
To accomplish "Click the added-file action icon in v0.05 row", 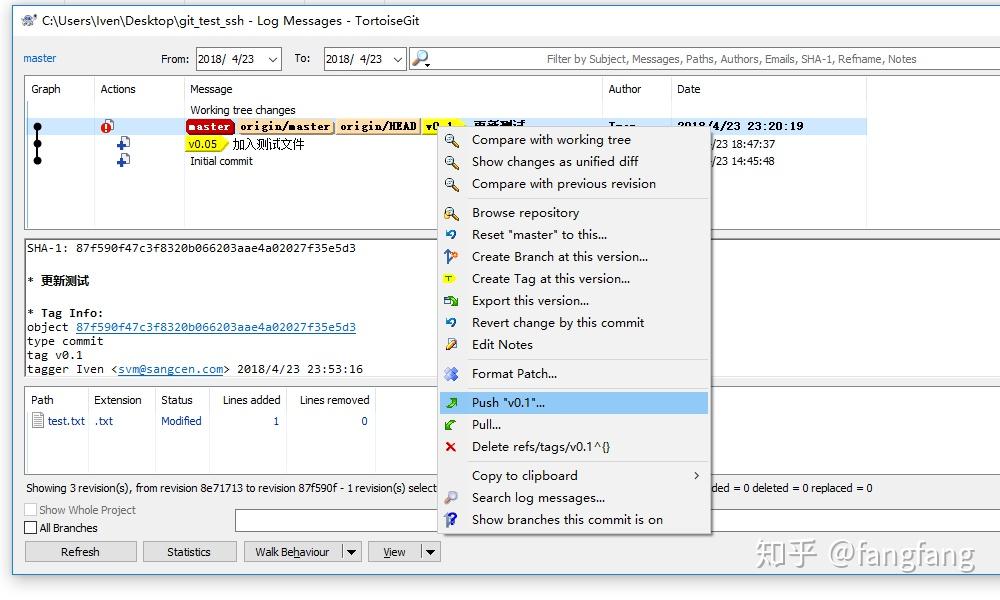I will [x=124, y=143].
